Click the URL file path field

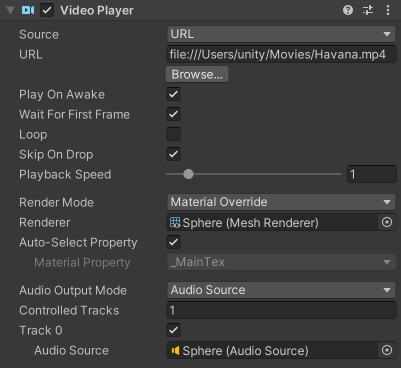(282, 54)
